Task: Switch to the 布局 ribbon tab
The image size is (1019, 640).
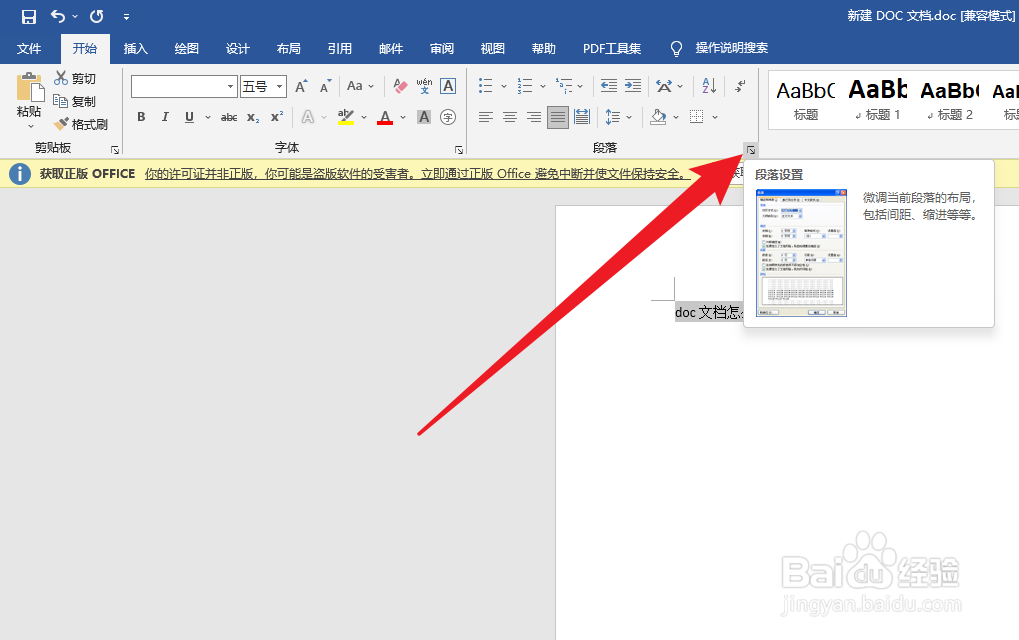Action: coord(289,49)
